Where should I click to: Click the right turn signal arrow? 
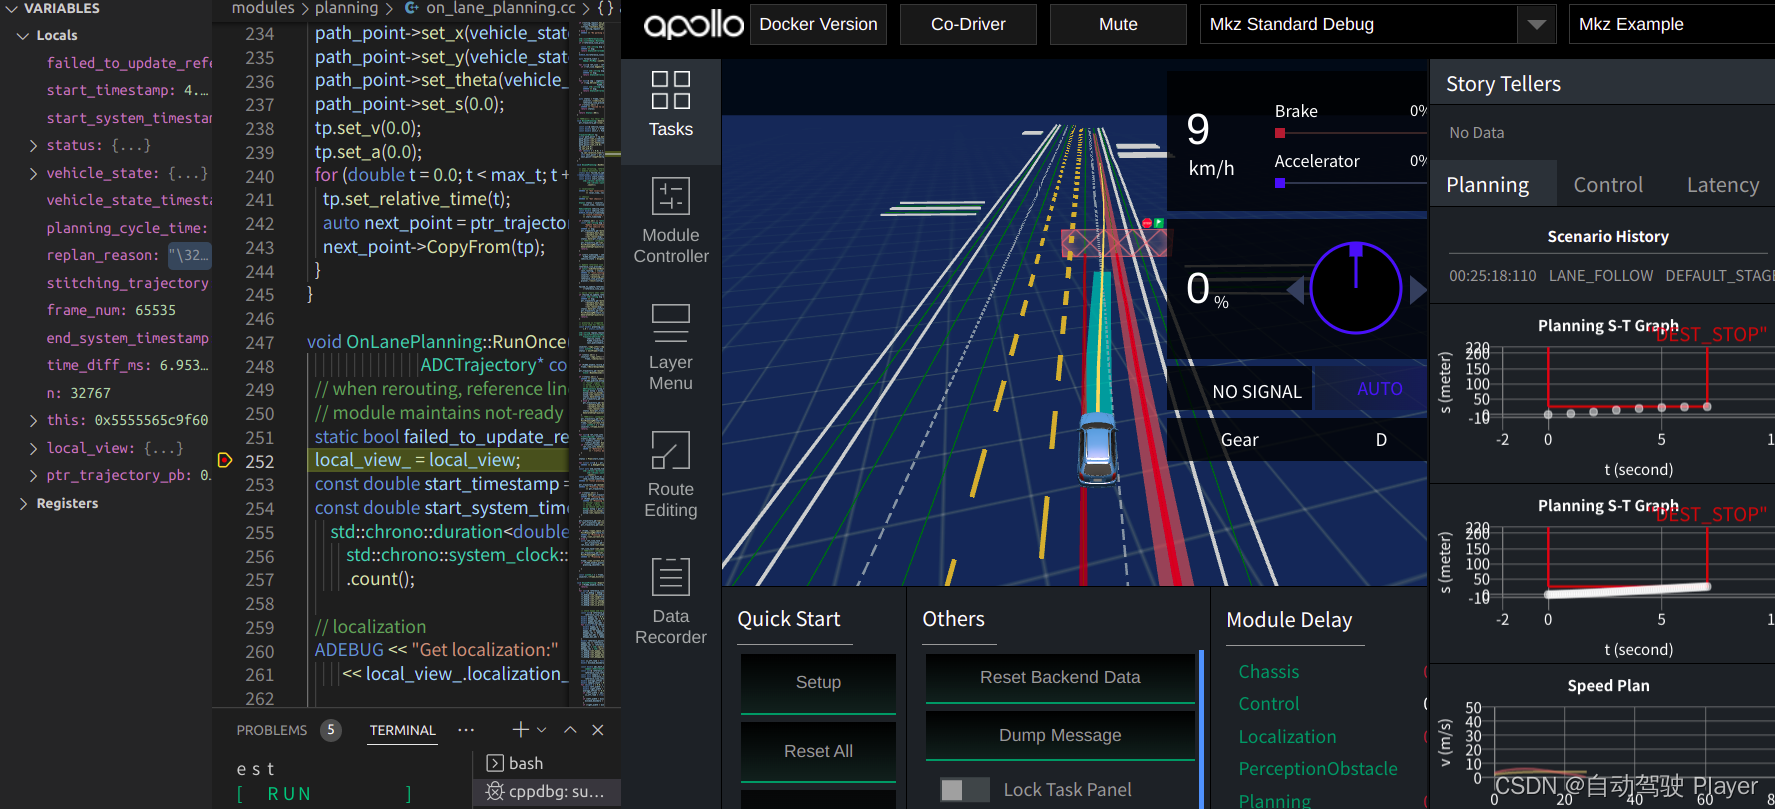(x=1418, y=290)
